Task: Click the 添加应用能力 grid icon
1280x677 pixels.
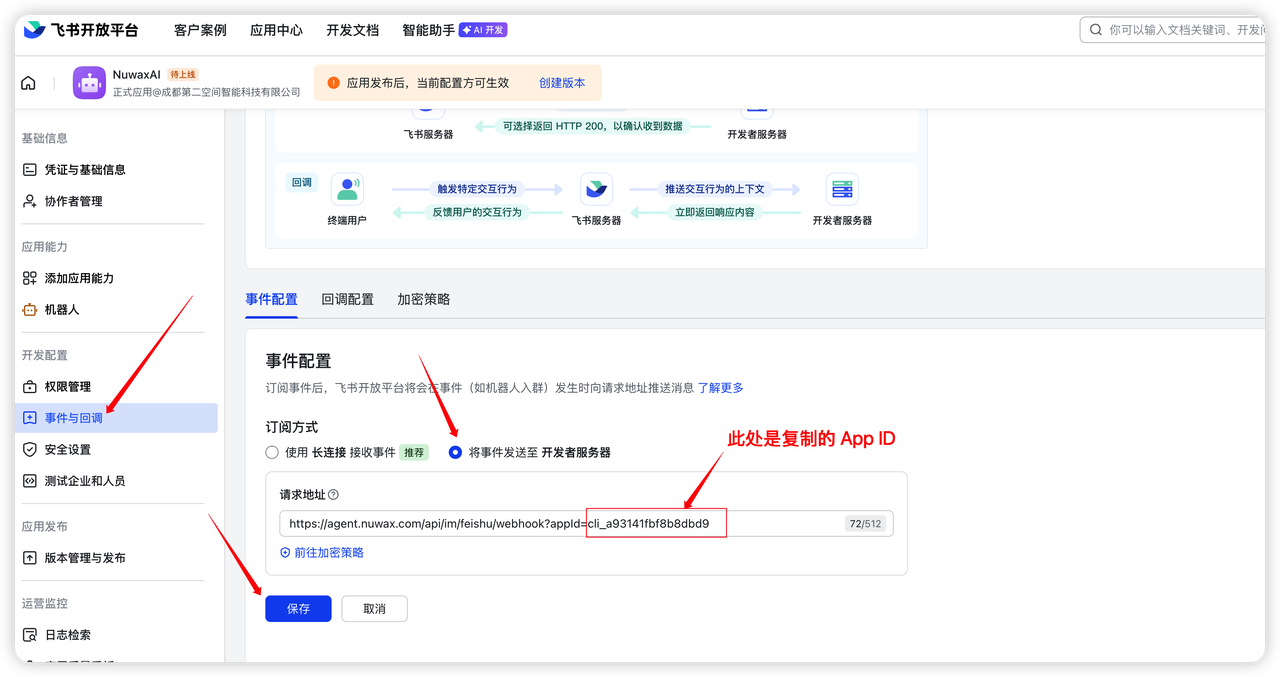Action: point(30,278)
